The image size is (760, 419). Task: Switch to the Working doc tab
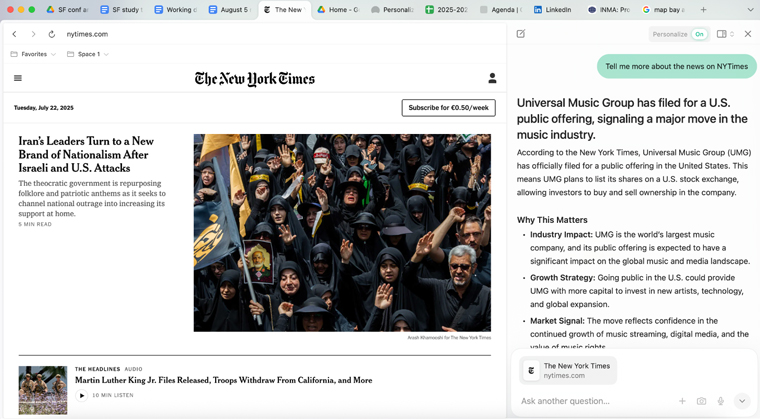[175, 10]
